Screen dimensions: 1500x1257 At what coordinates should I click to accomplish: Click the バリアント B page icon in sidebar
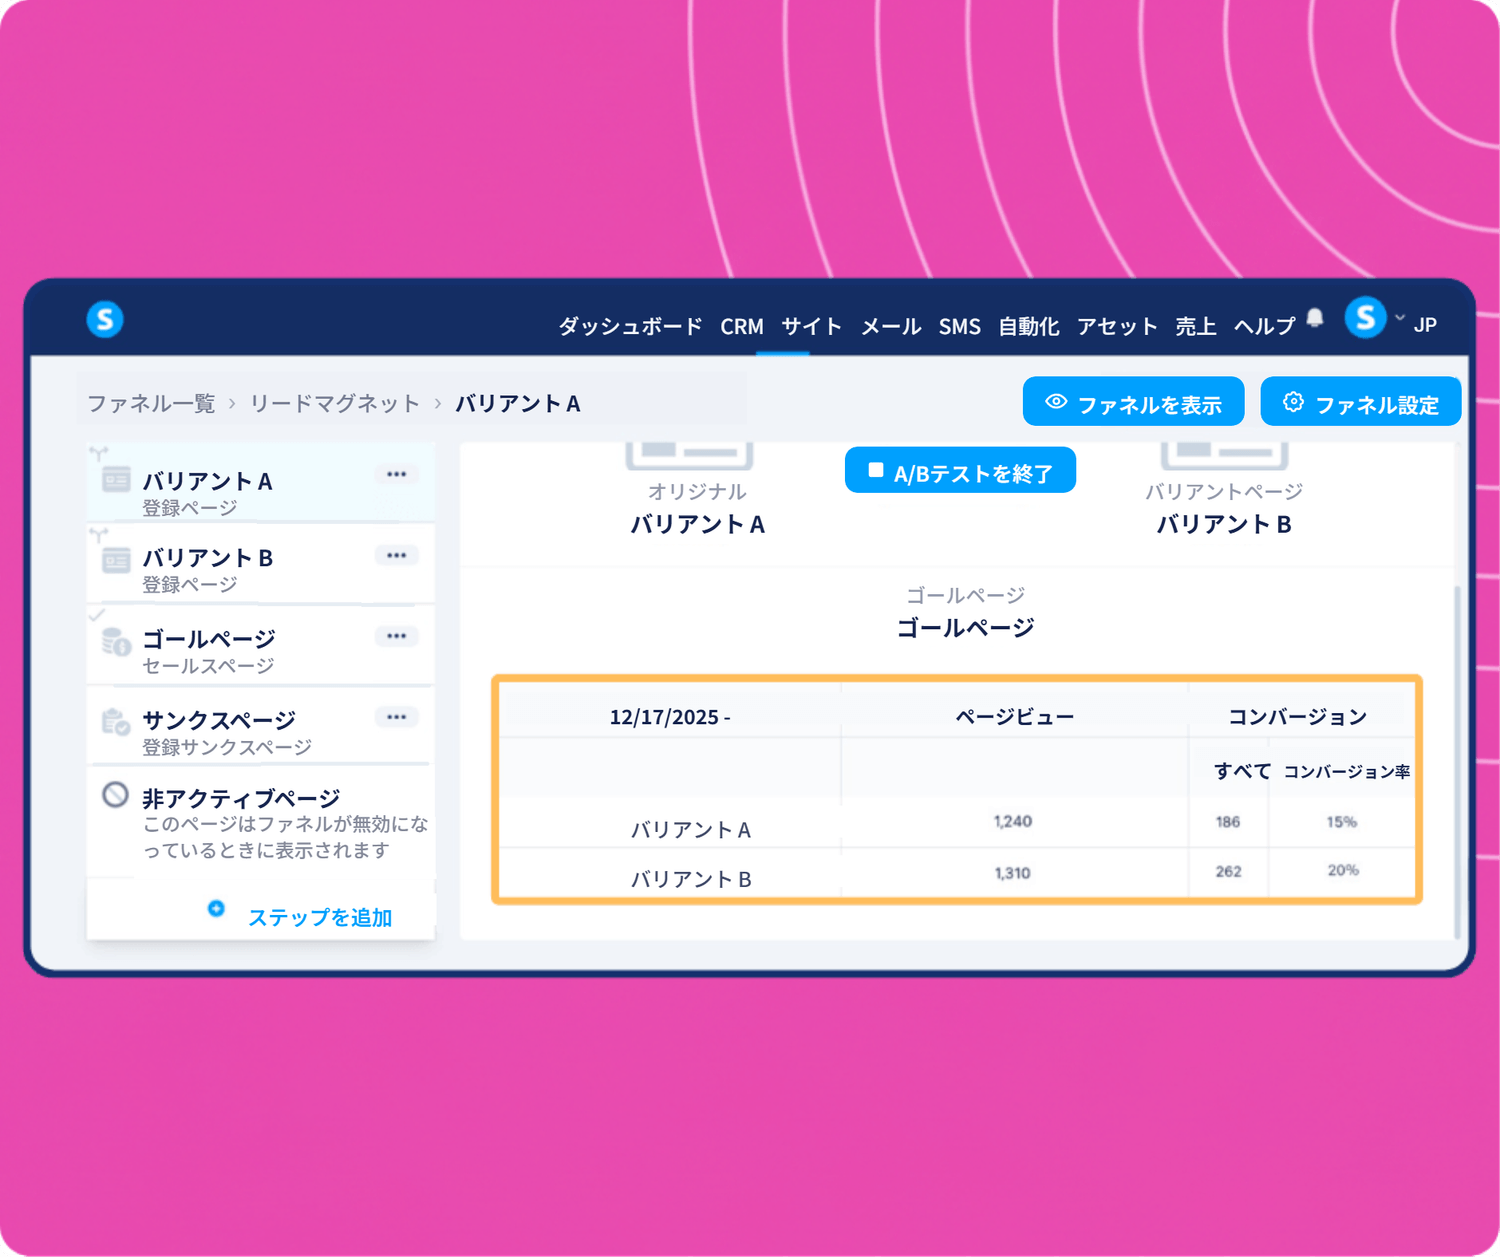[116, 560]
